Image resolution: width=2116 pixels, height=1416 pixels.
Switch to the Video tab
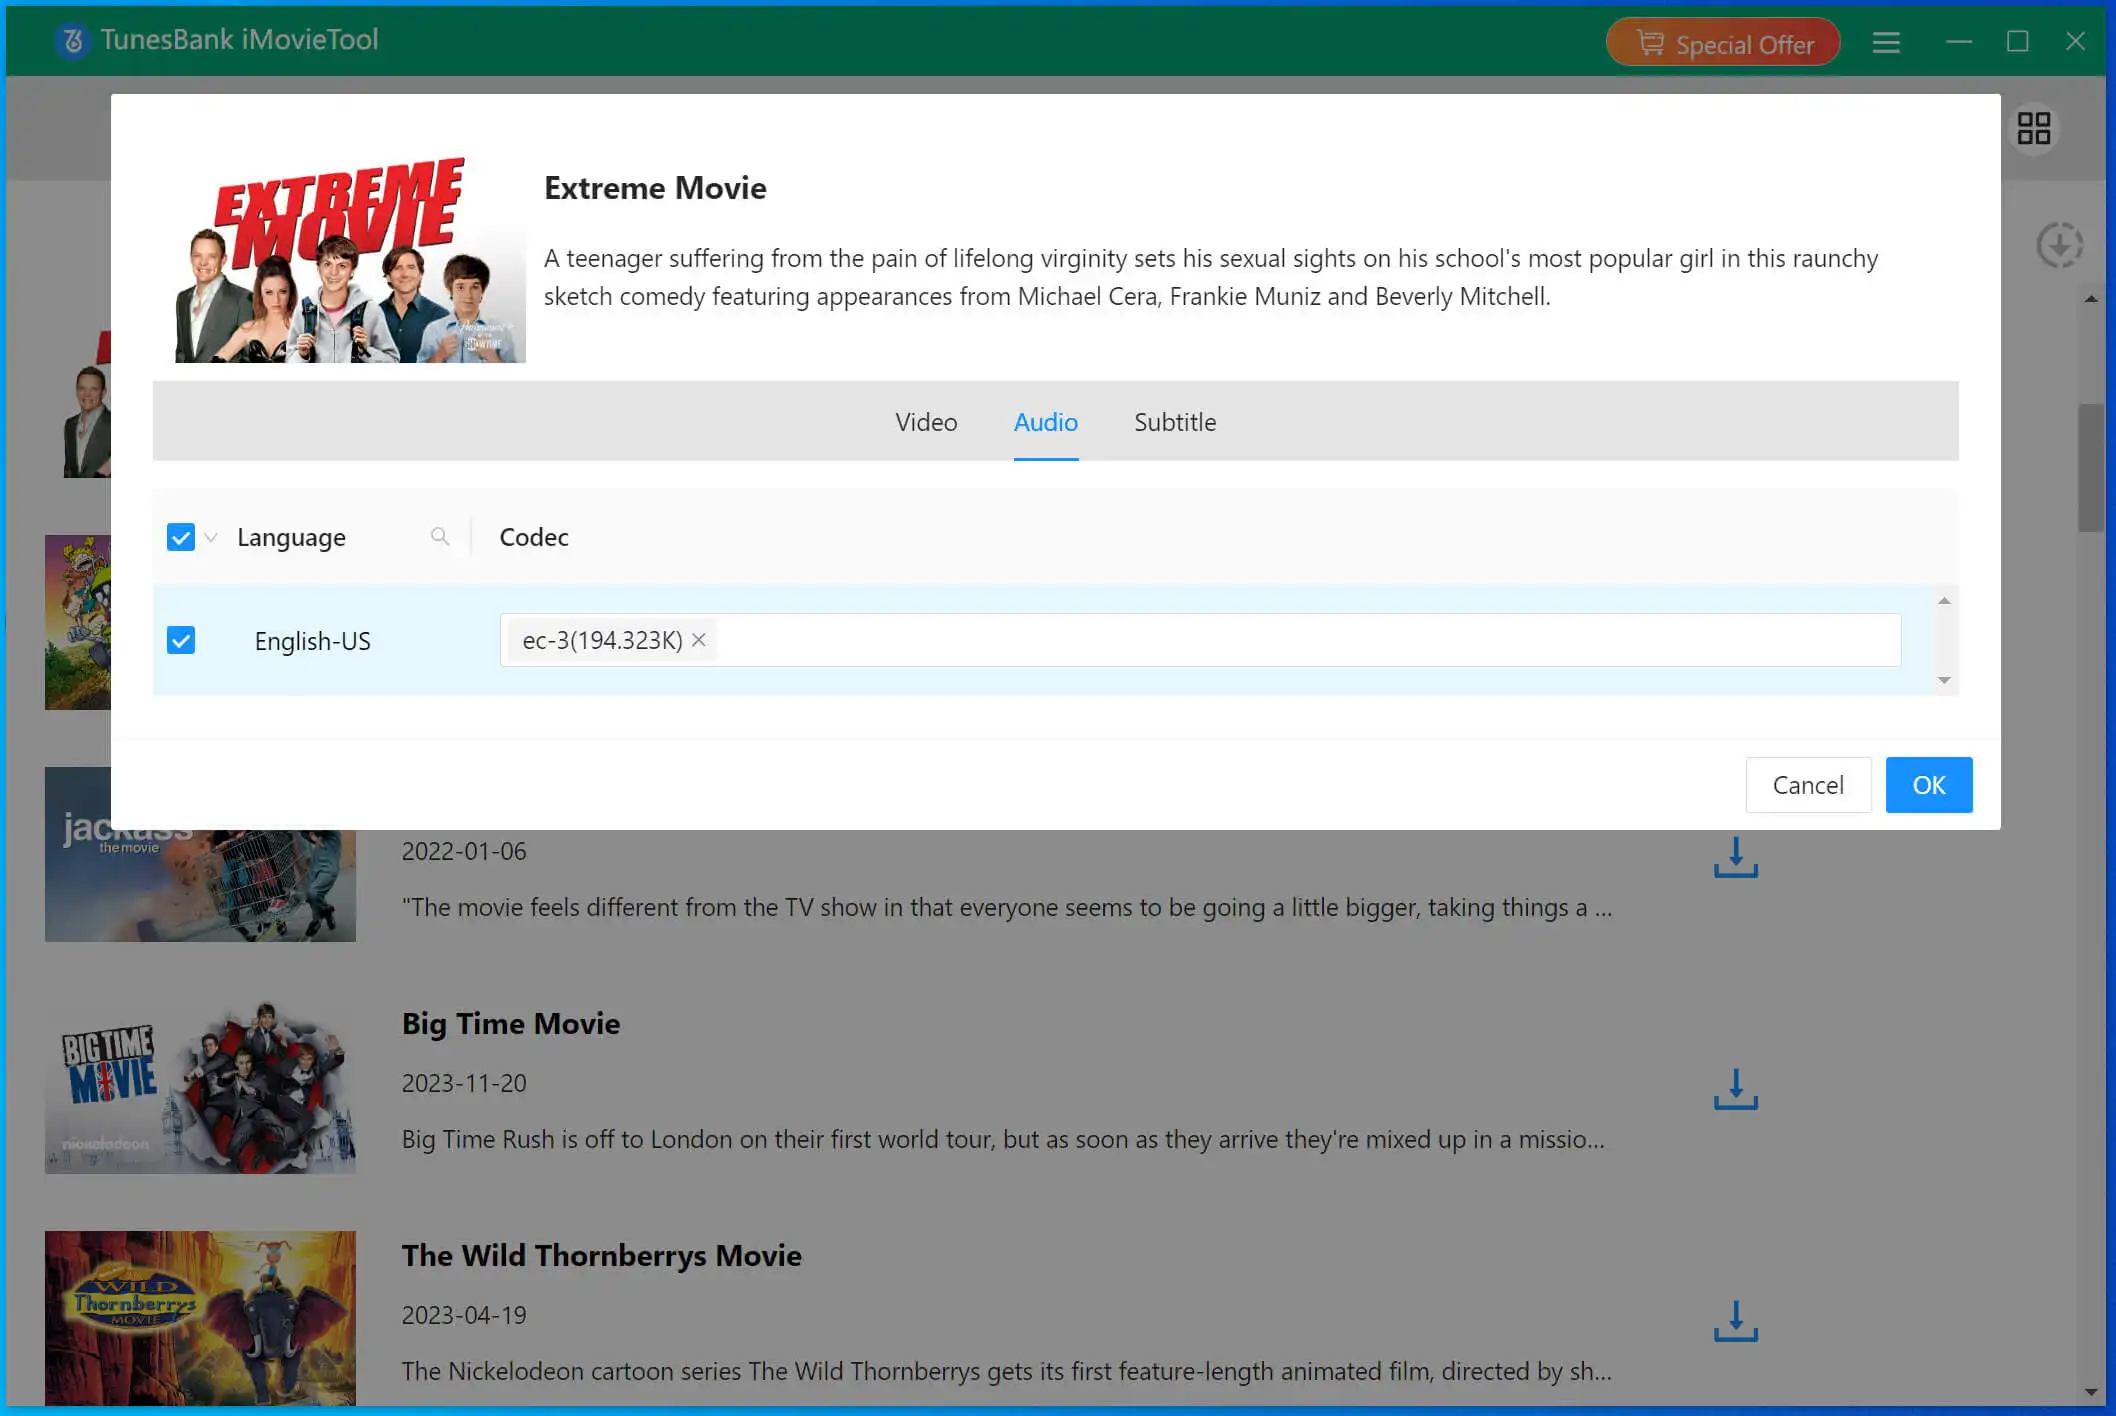click(x=926, y=422)
